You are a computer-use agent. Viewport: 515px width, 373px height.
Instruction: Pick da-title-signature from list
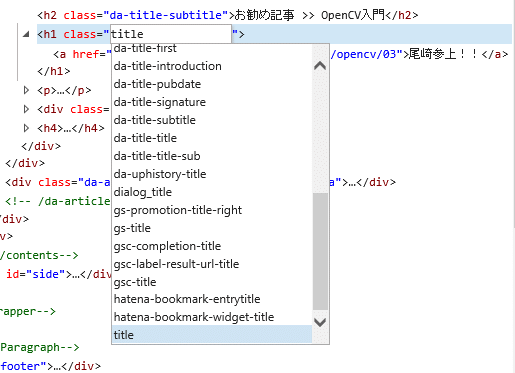[212, 102]
